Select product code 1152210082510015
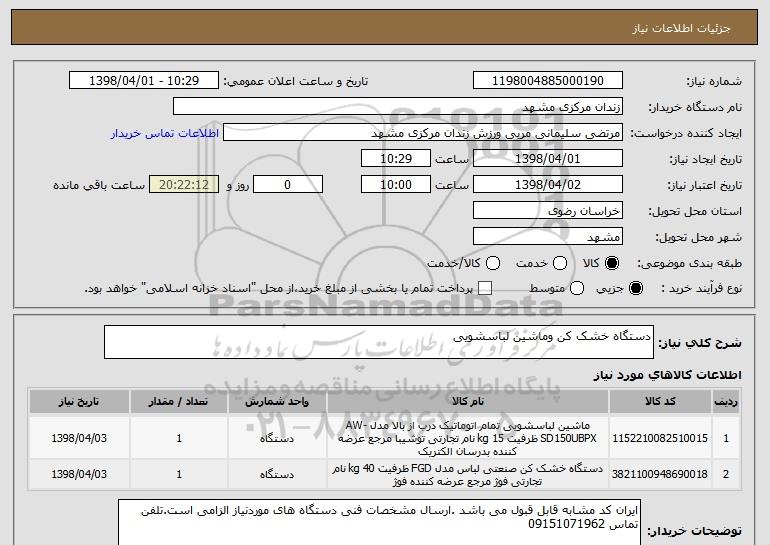Viewport: 770px width, 545px height. (x=660, y=438)
